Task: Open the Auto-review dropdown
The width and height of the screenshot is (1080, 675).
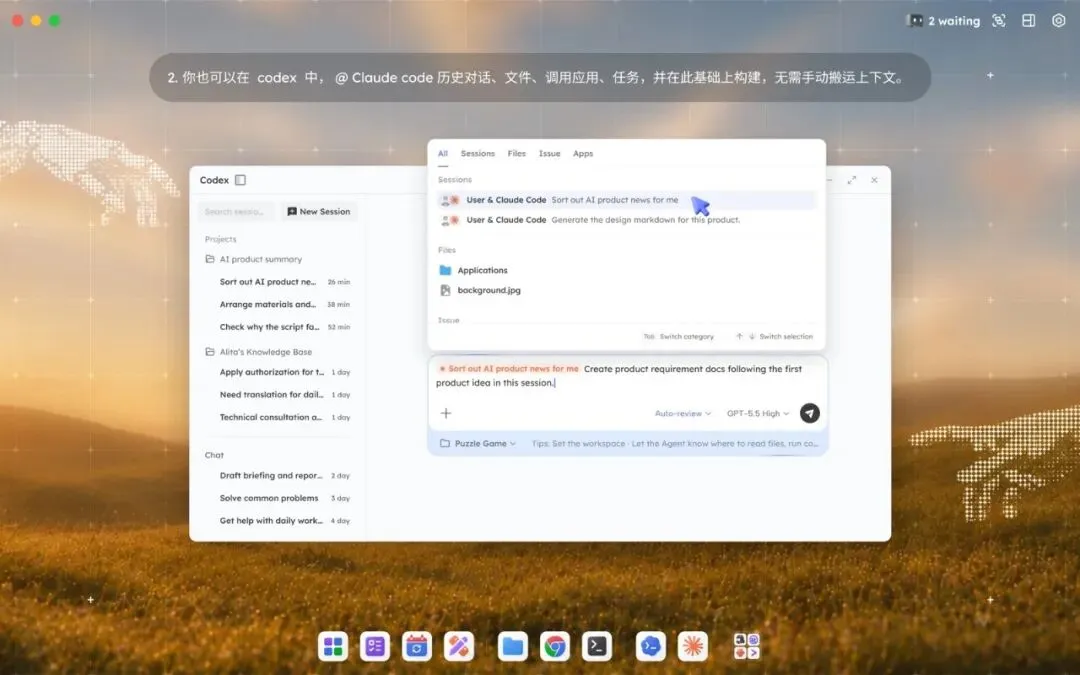Action: click(x=683, y=413)
